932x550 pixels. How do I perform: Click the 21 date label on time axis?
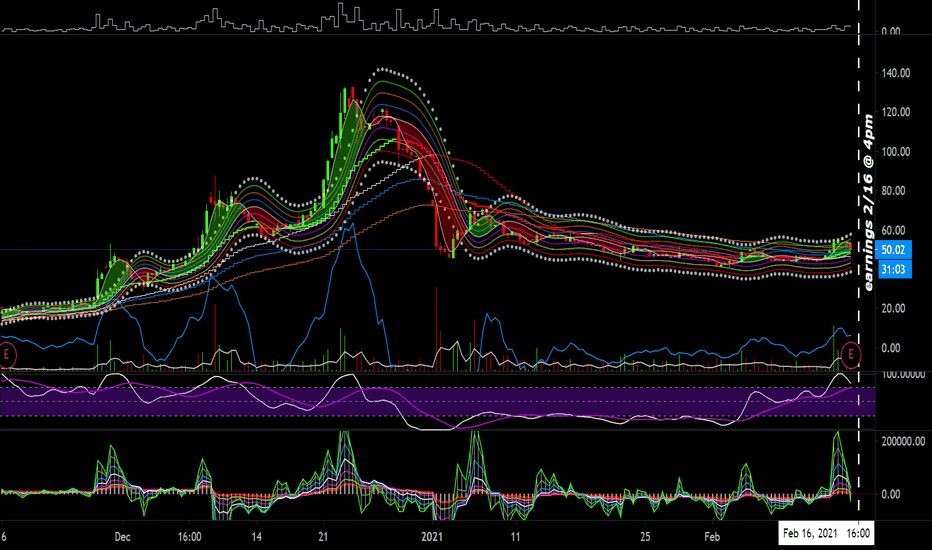click(323, 537)
